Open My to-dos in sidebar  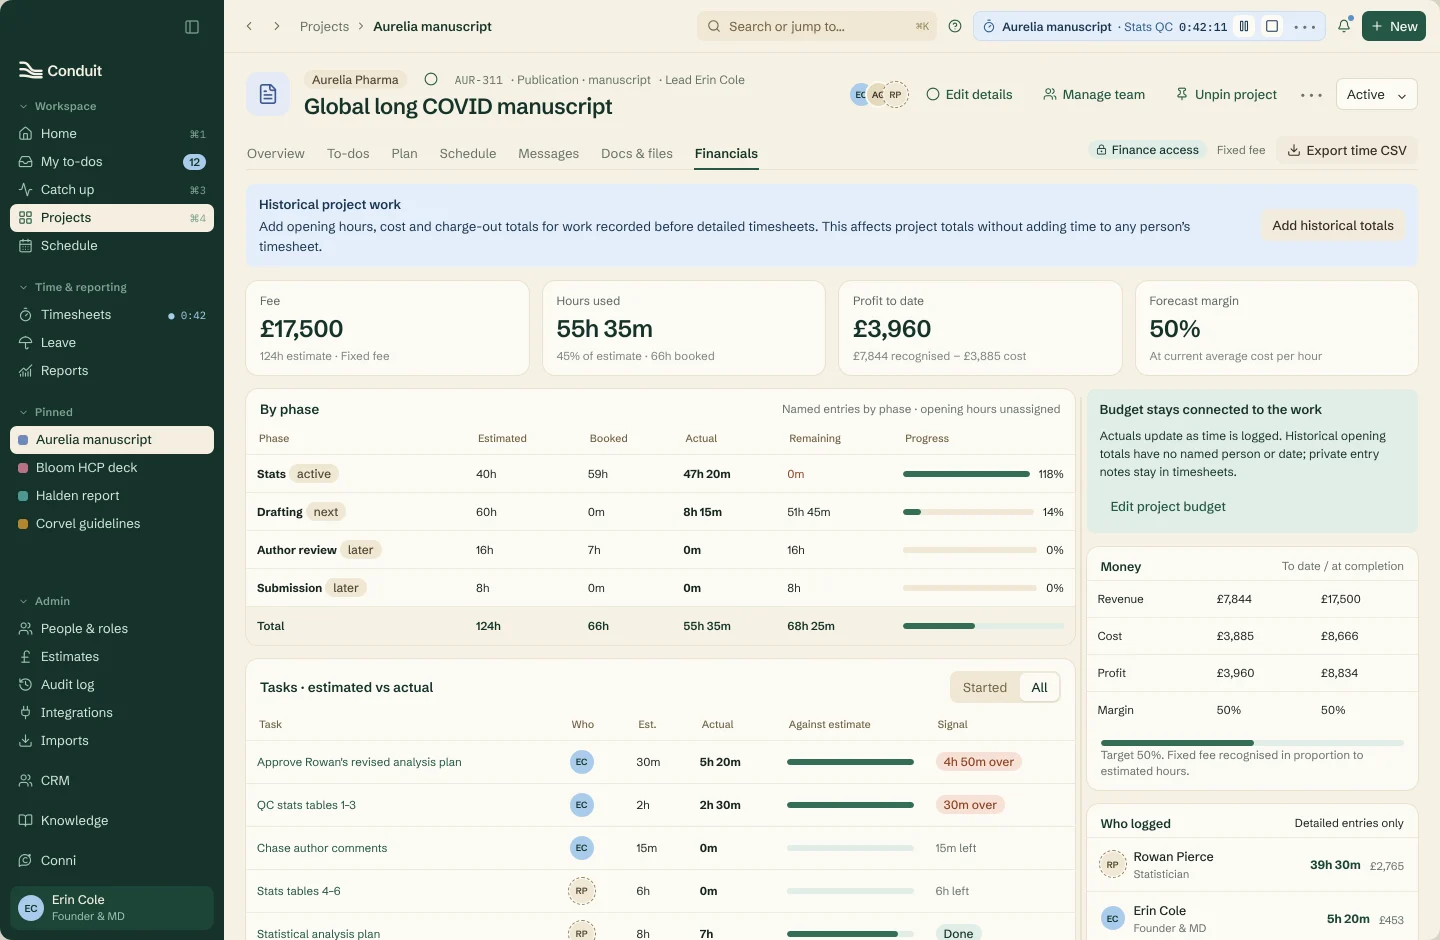point(112,162)
